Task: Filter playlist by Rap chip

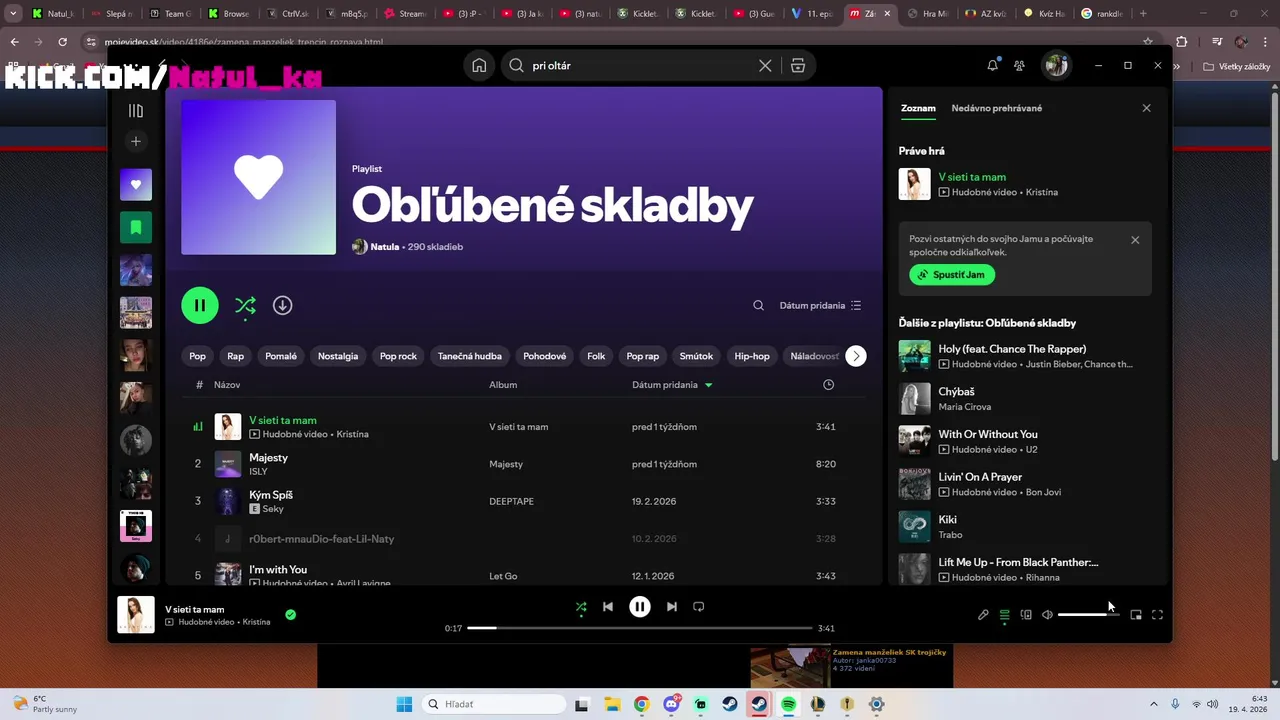Action: click(x=235, y=356)
